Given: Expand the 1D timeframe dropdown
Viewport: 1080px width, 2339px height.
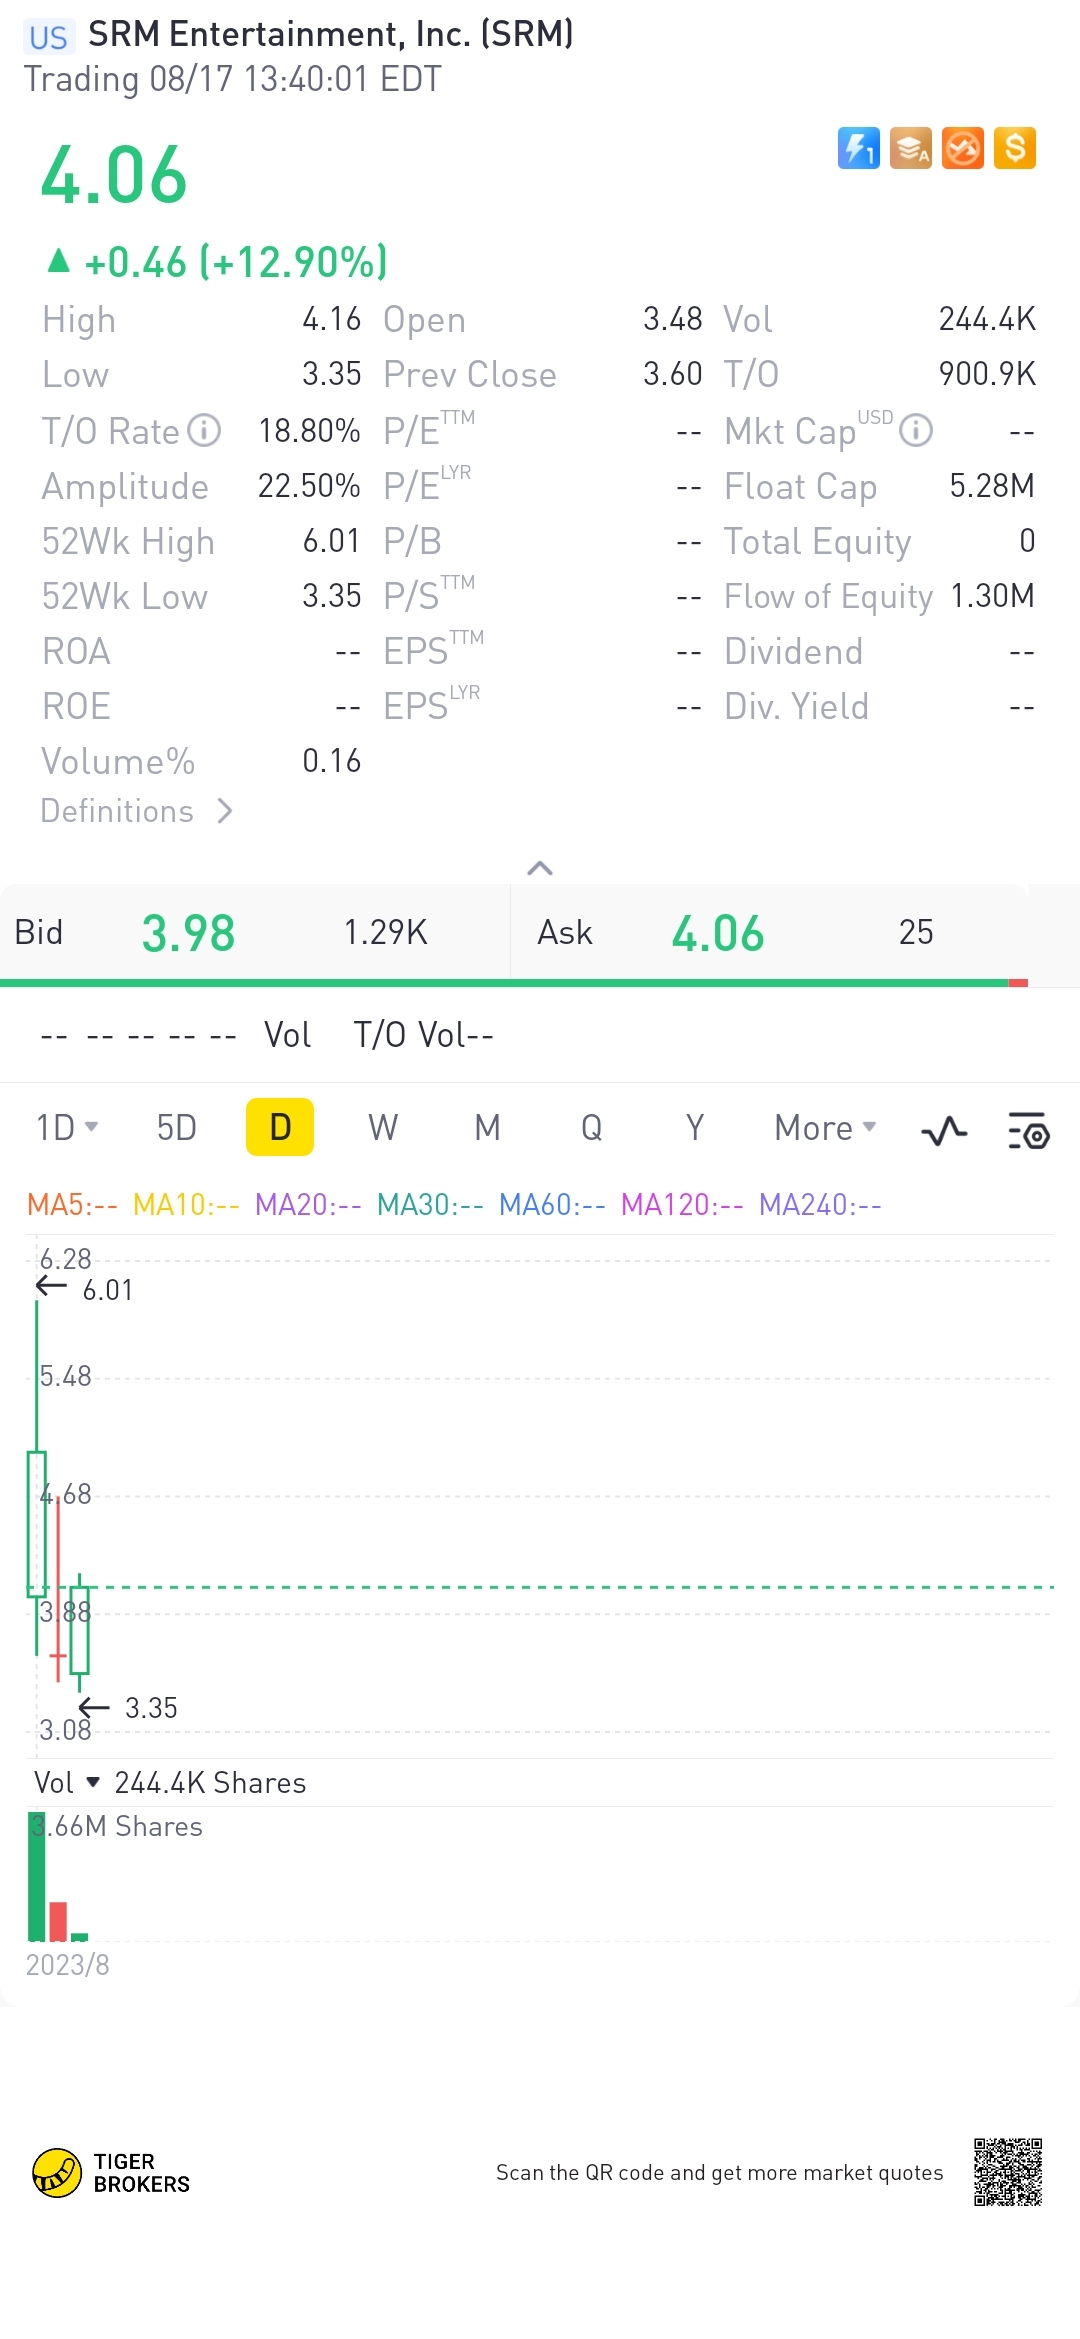Looking at the screenshot, I should point(68,1128).
